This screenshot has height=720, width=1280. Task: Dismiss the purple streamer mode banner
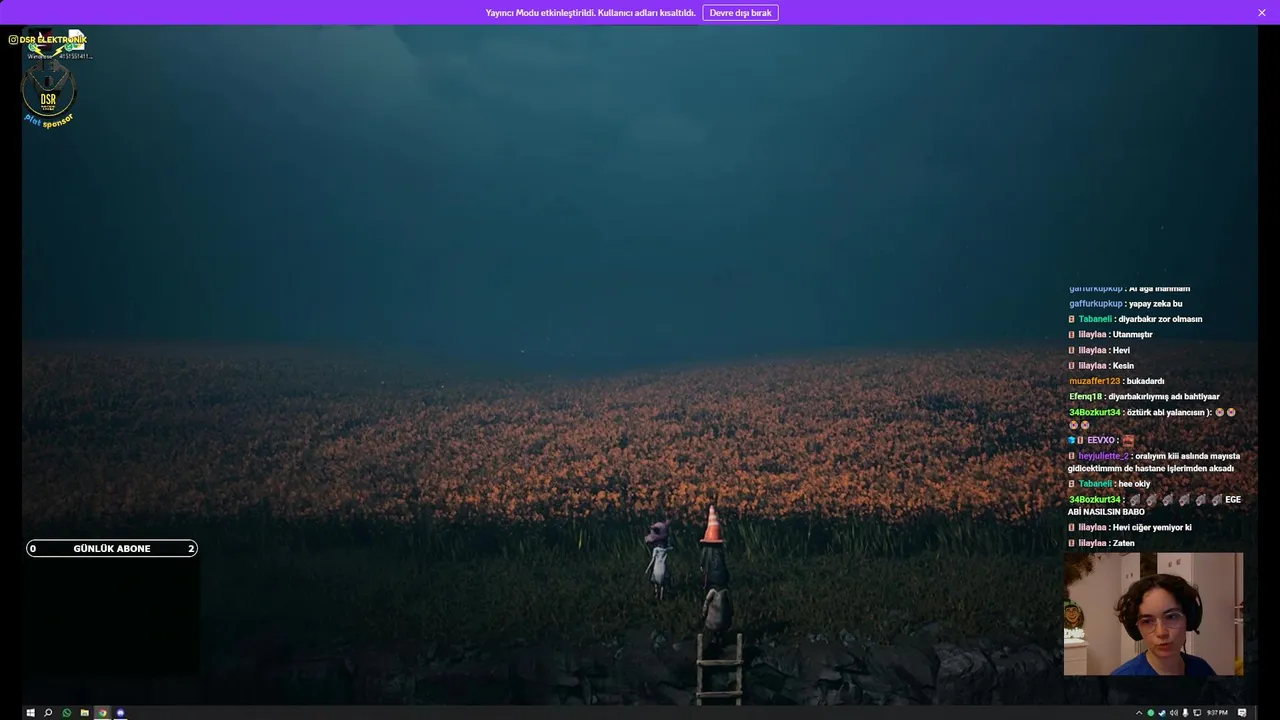[x=1262, y=13]
